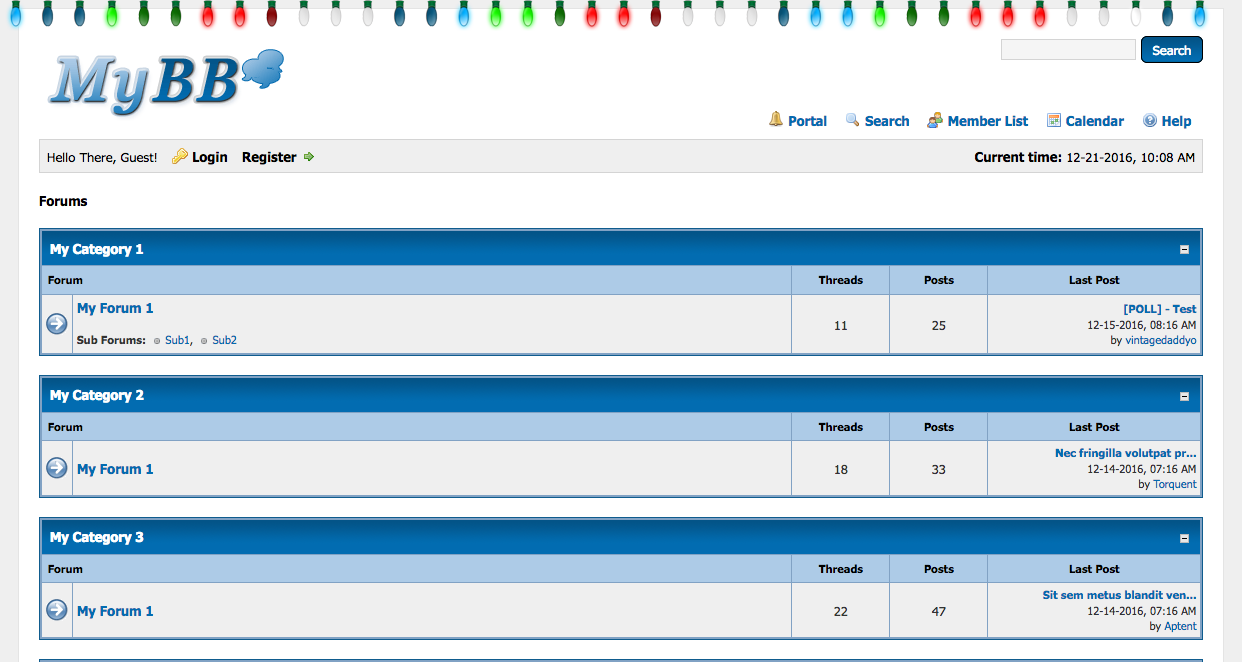Open the Search page from navigation
This screenshot has height=662, width=1242.
pos(887,121)
